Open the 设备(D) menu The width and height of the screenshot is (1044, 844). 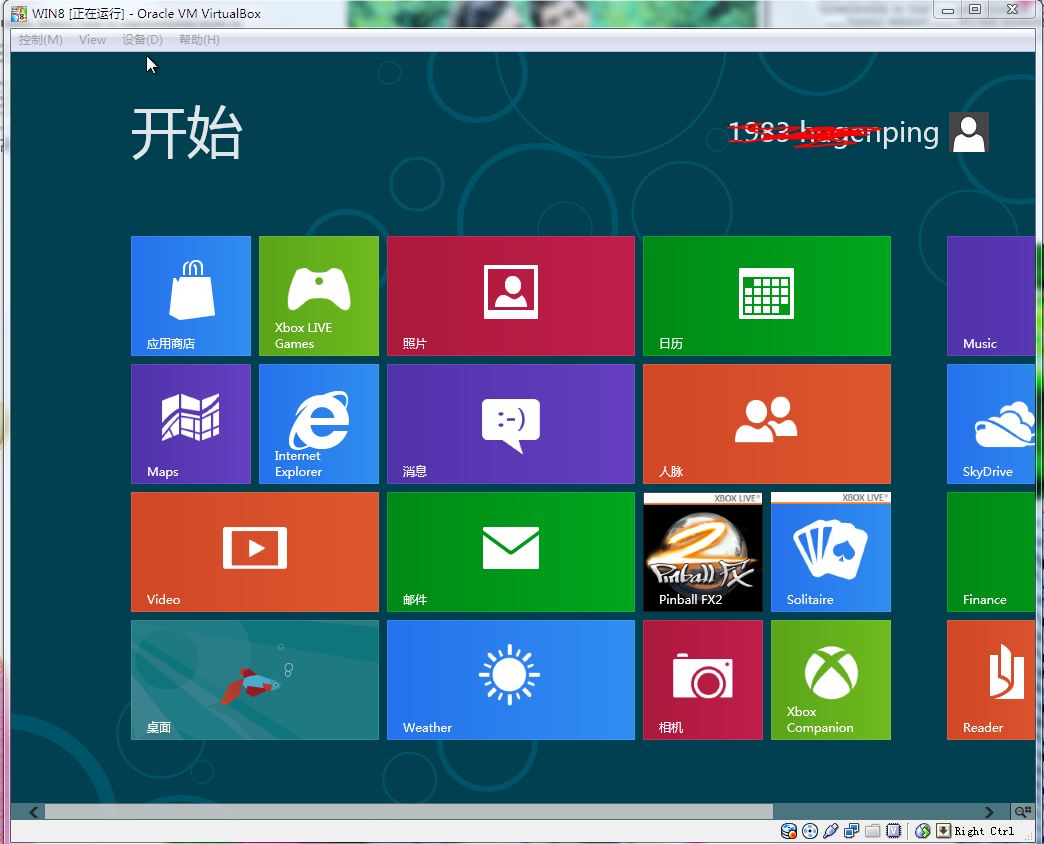click(142, 40)
